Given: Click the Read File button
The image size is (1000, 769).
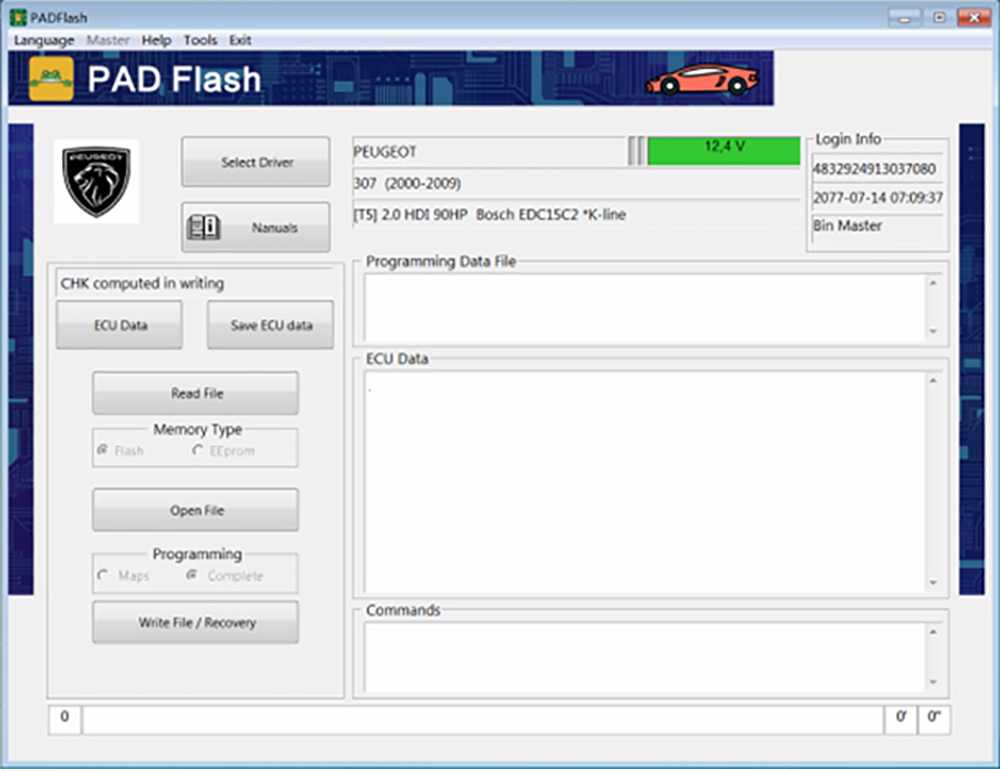Looking at the screenshot, I should click(x=195, y=393).
